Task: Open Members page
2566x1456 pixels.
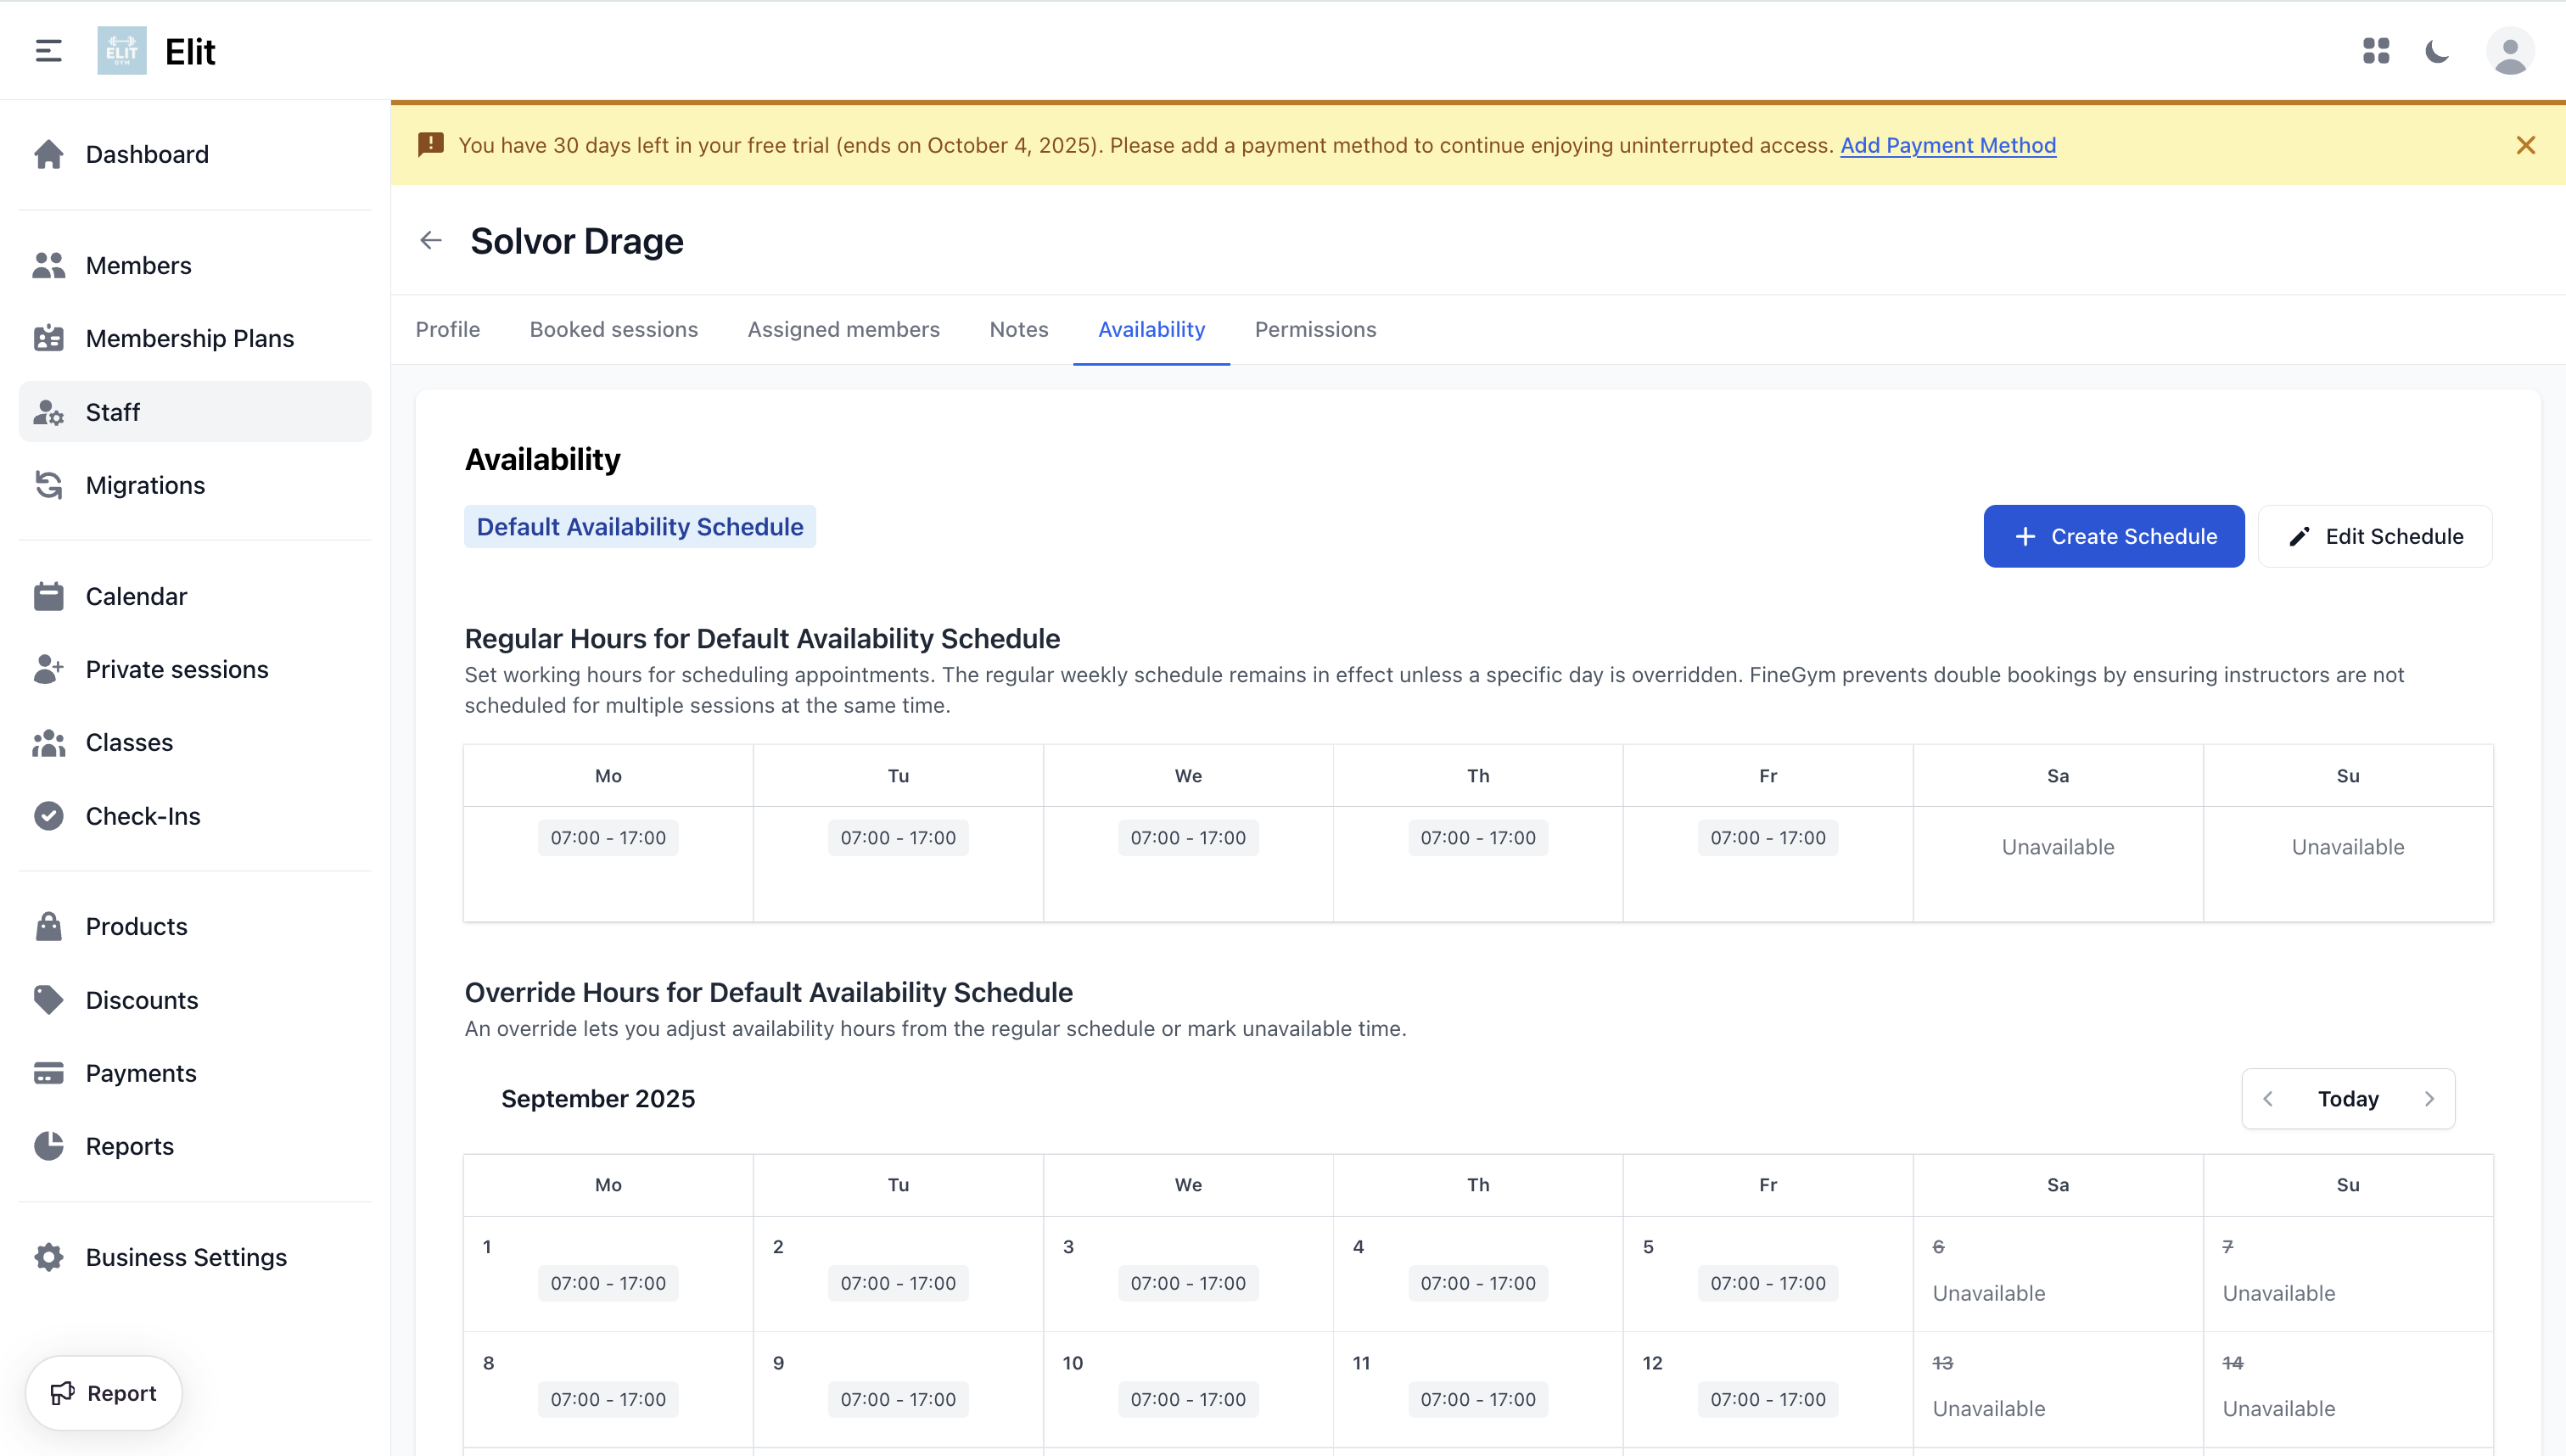Action: pyautogui.click(x=195, y=265)
